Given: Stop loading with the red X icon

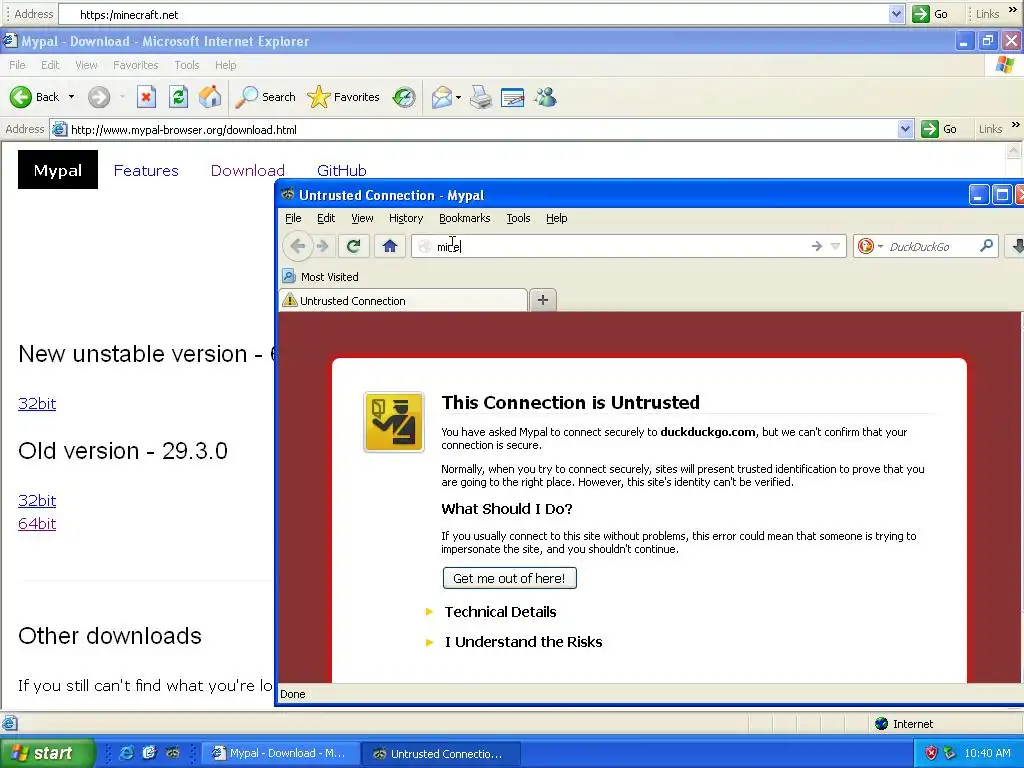Looking at the screenshot, I should (146, 97).
